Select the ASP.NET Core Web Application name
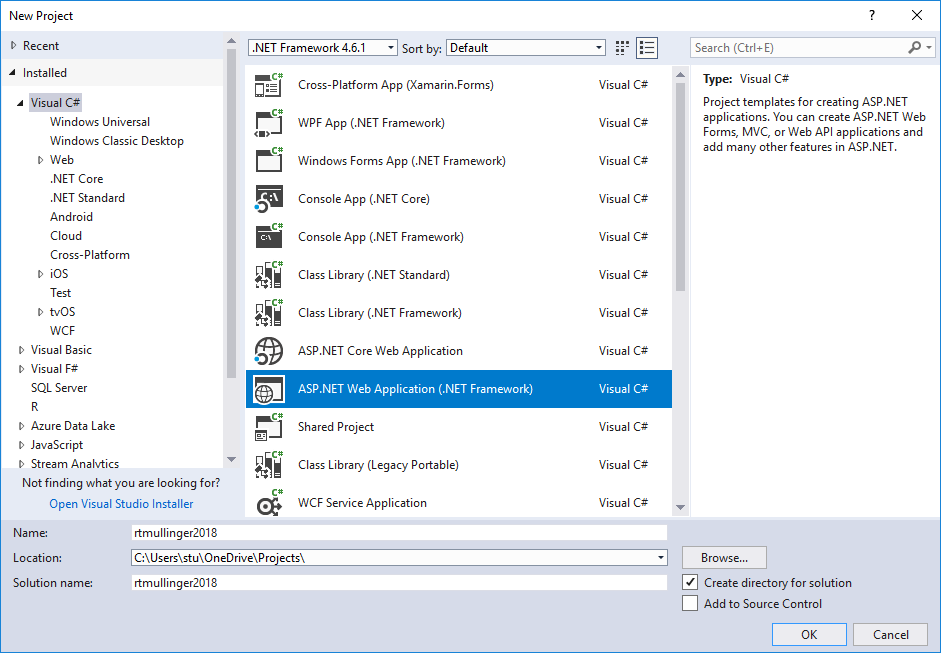 click(x=380, y=351)
